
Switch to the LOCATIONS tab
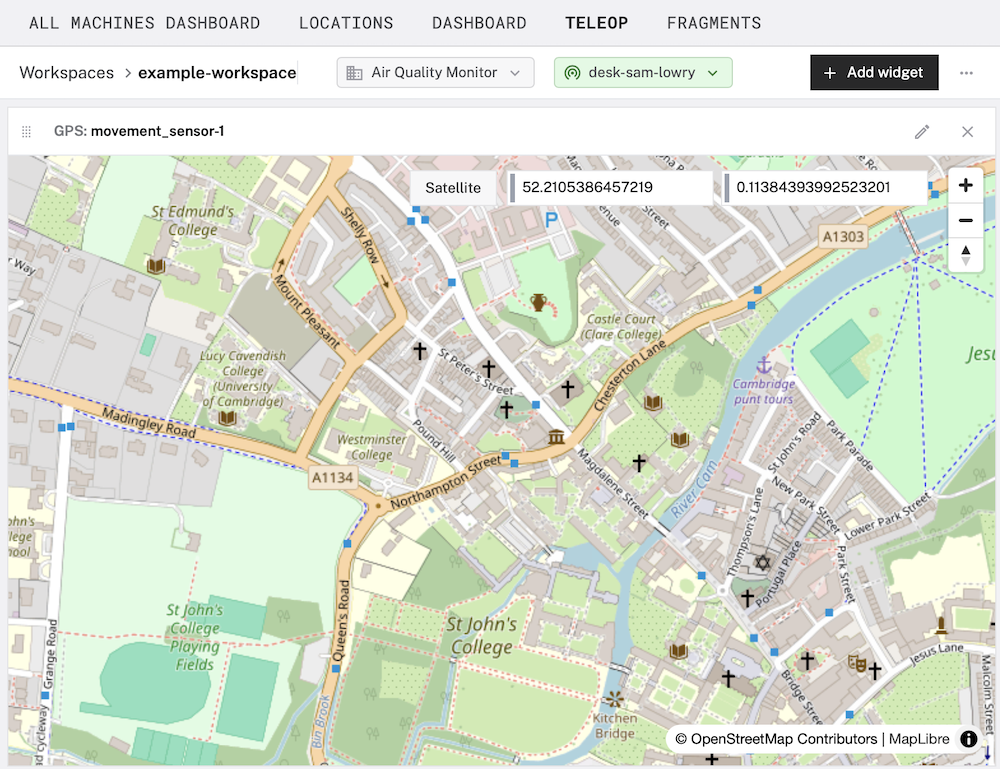[x=346, y=22]
